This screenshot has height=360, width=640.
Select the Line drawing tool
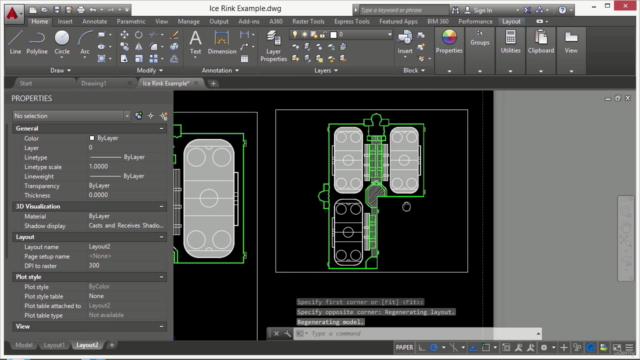[15, 42]
